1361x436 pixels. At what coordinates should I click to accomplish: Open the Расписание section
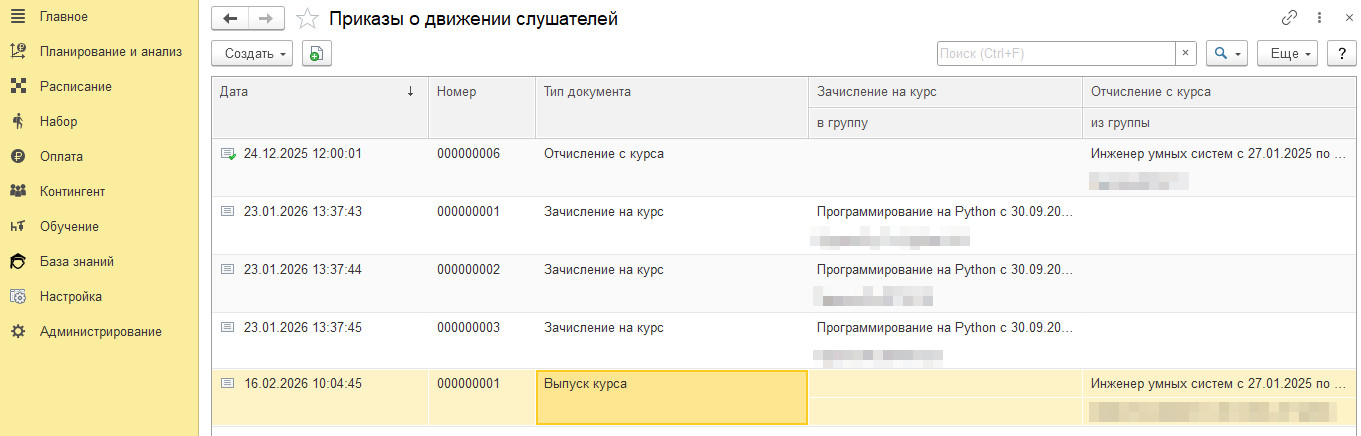pos(76,86)
